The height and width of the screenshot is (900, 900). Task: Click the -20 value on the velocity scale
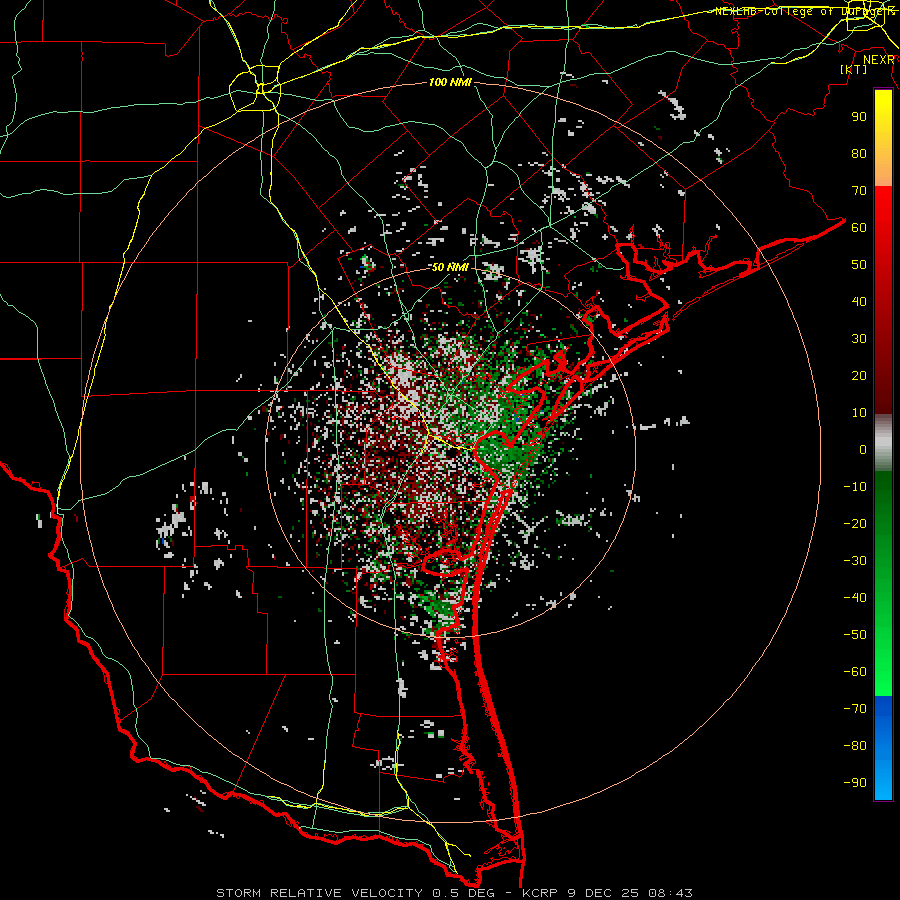point(855,524)
